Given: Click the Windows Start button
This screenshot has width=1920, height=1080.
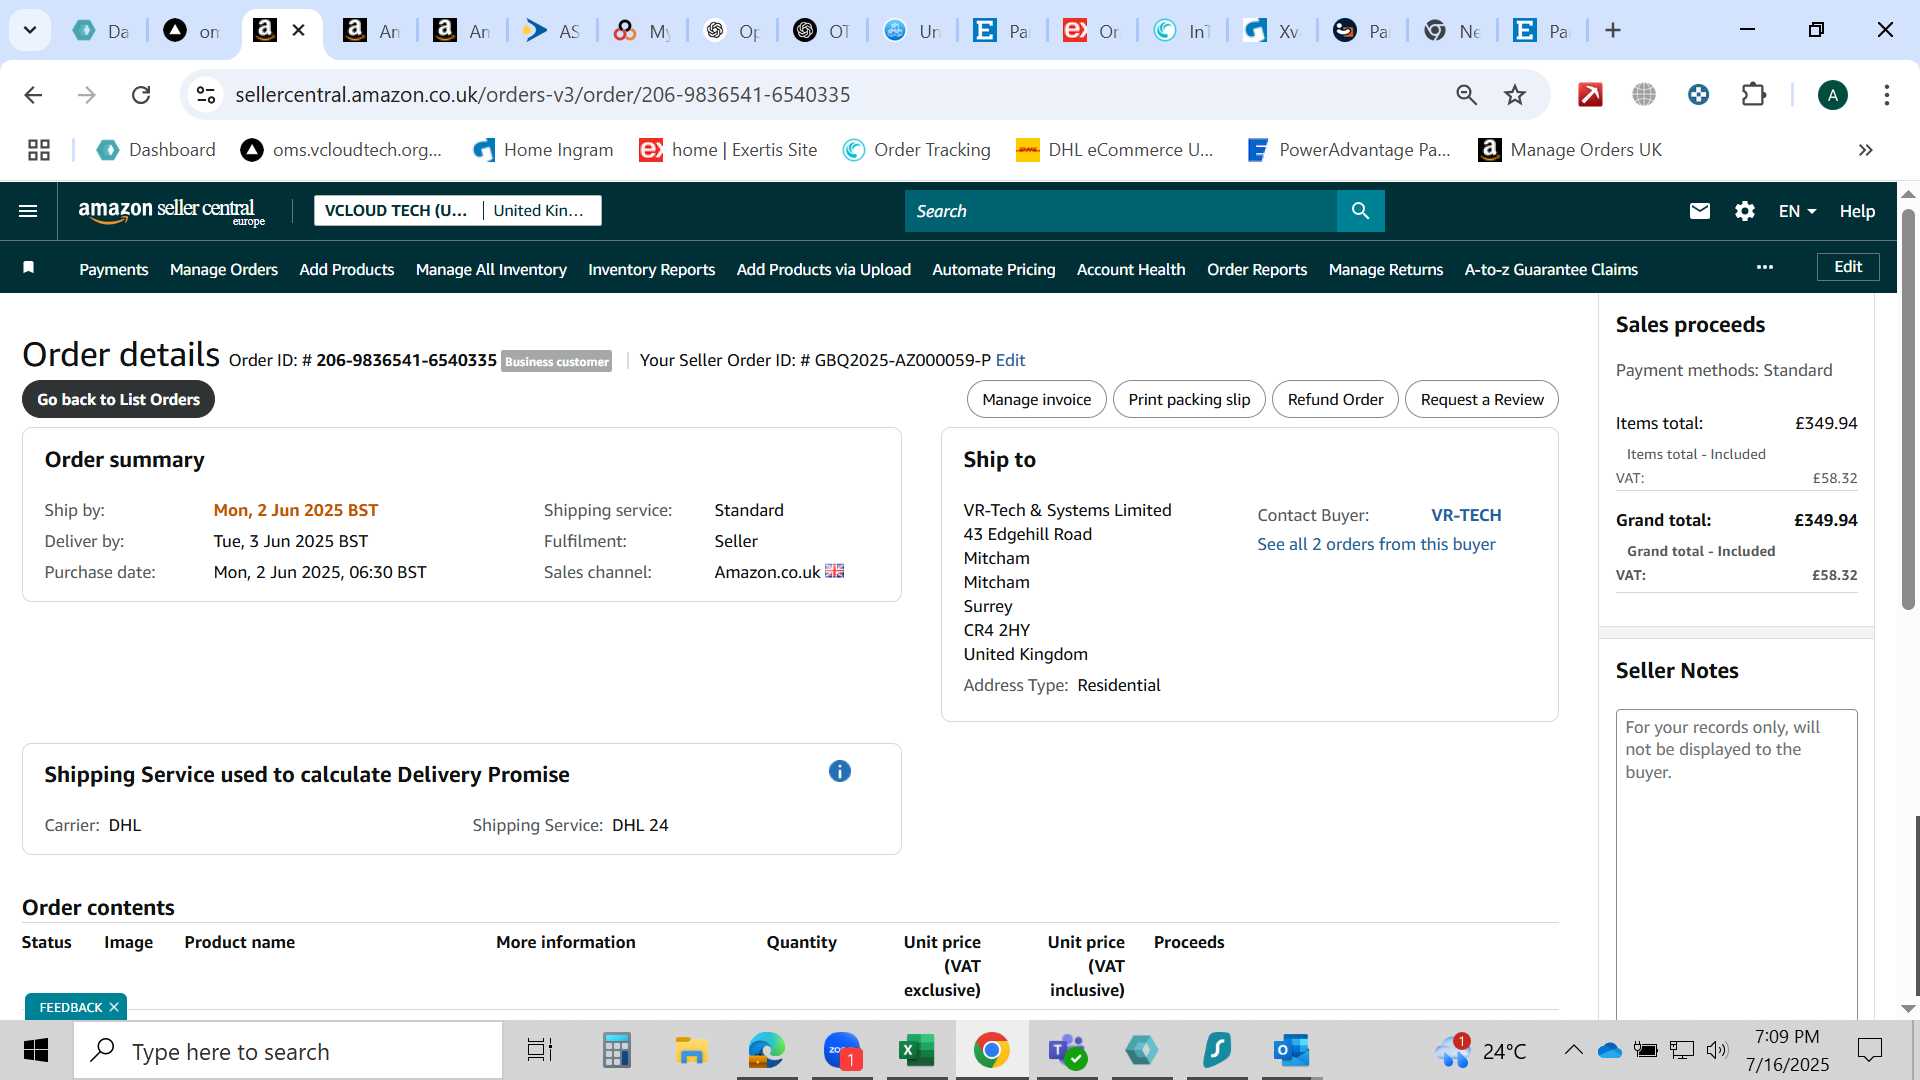Looking at the screenshot, I should tap(36, 1051).
